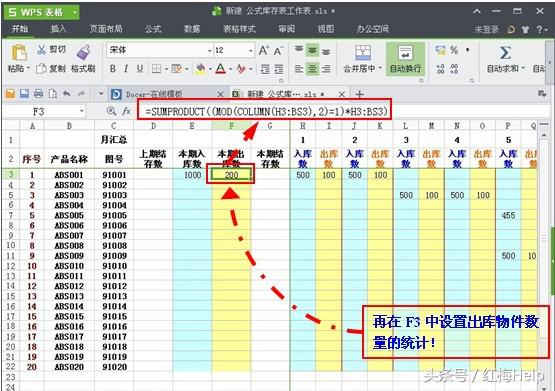Increase font size with large A icon
The image size is (555, 391).
(x=263, y=51)
